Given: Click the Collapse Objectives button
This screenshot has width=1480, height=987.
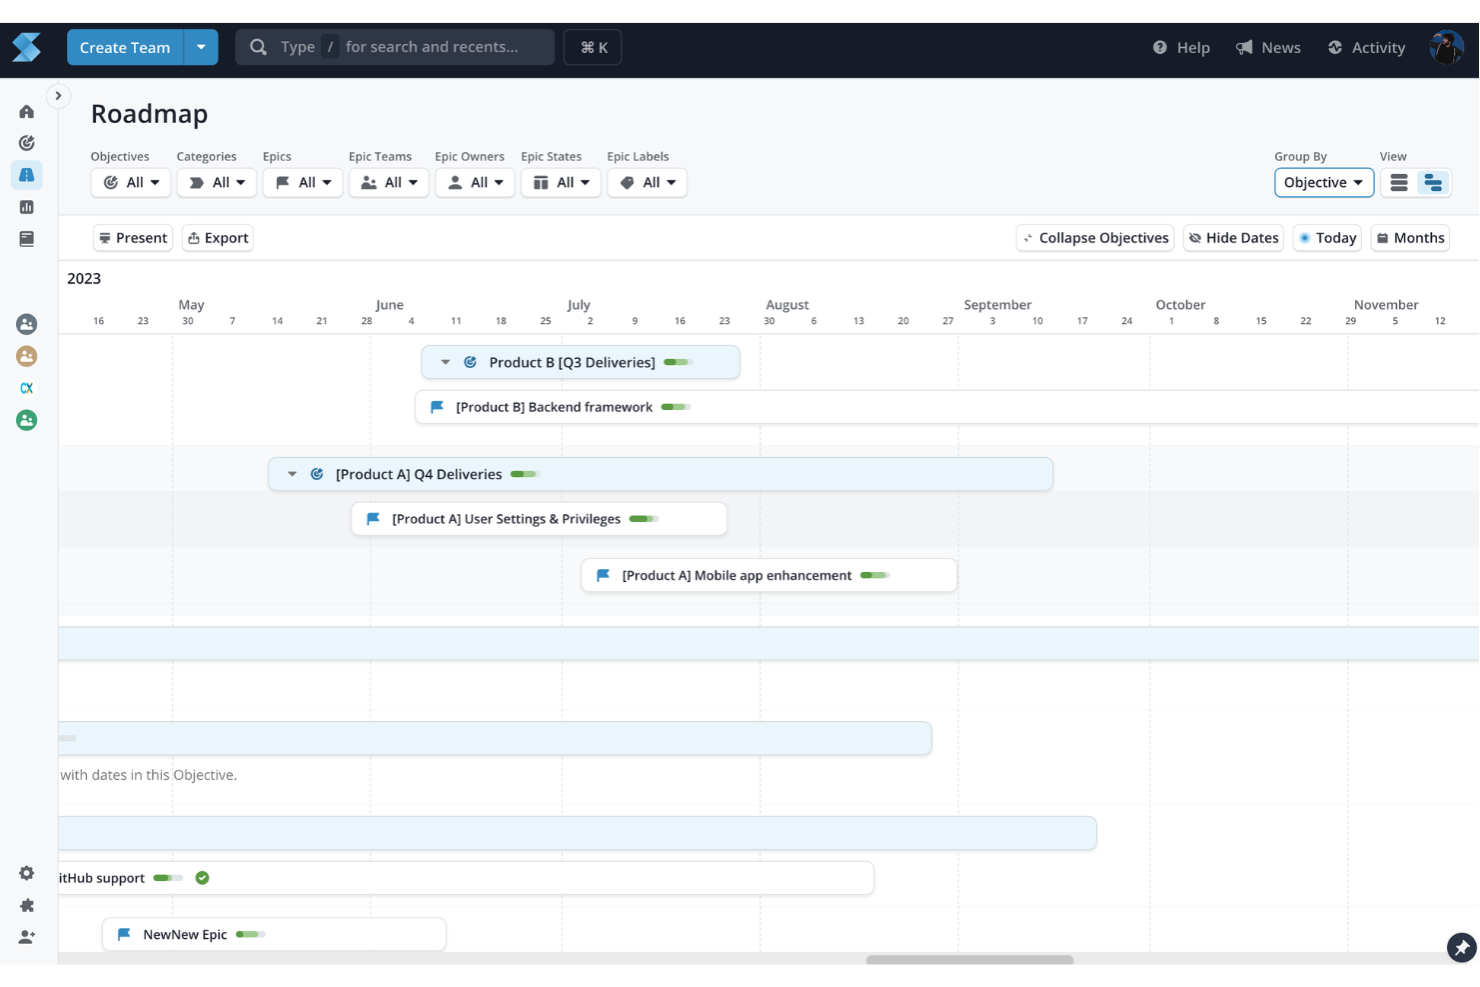Looking at the screenshot, I should [x=1094, y=237].
